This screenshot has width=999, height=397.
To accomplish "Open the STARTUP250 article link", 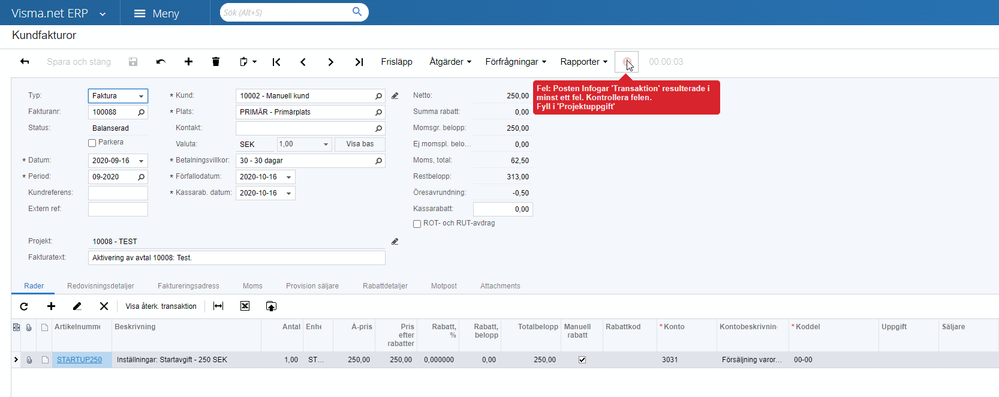I will tap(79, 360).
